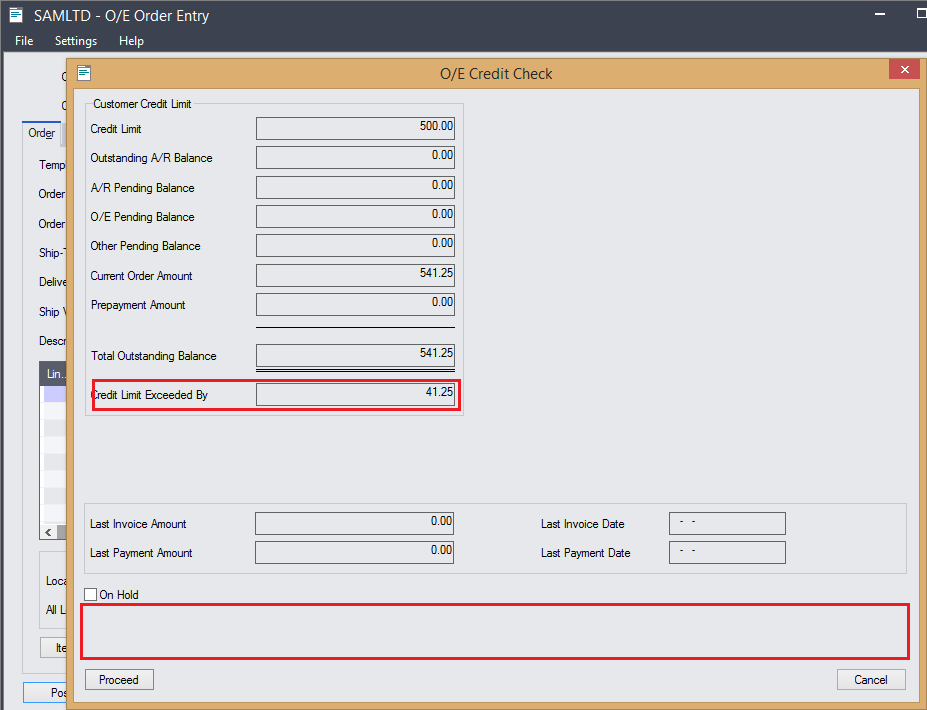The image size is (927, 710).
Task: Click the Proceed button
Action: (119, 680)
